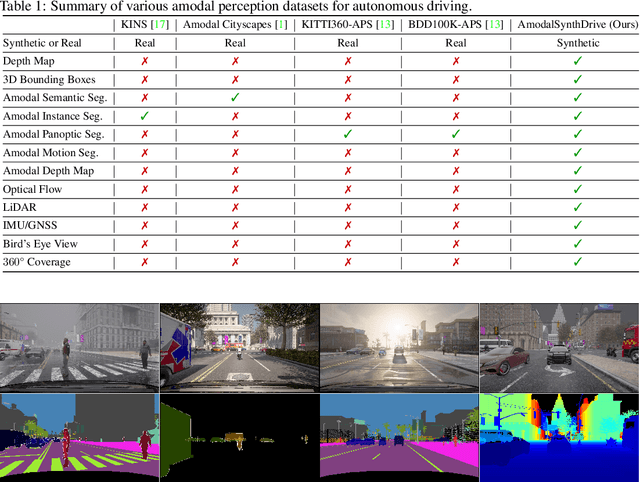Click the green check for Amodal Semantic Seg. under Amodal Cityscapes
Viewport: 640px width, 482px height.
pos(235,98)
